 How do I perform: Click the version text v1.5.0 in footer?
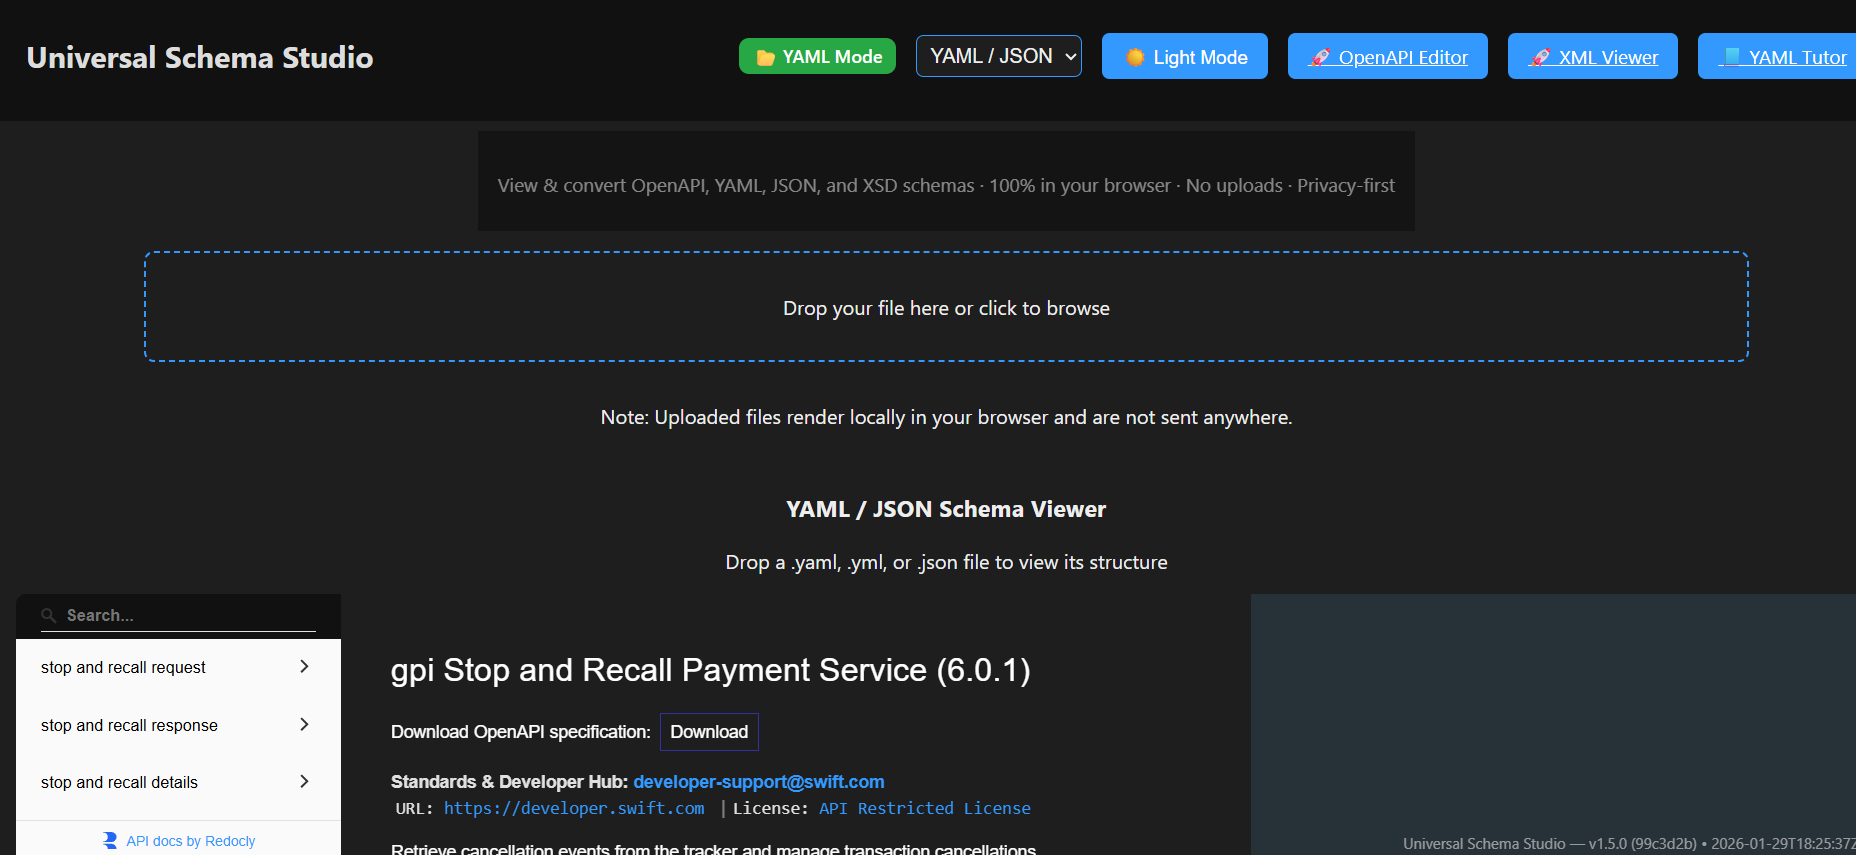[1608, 843]
